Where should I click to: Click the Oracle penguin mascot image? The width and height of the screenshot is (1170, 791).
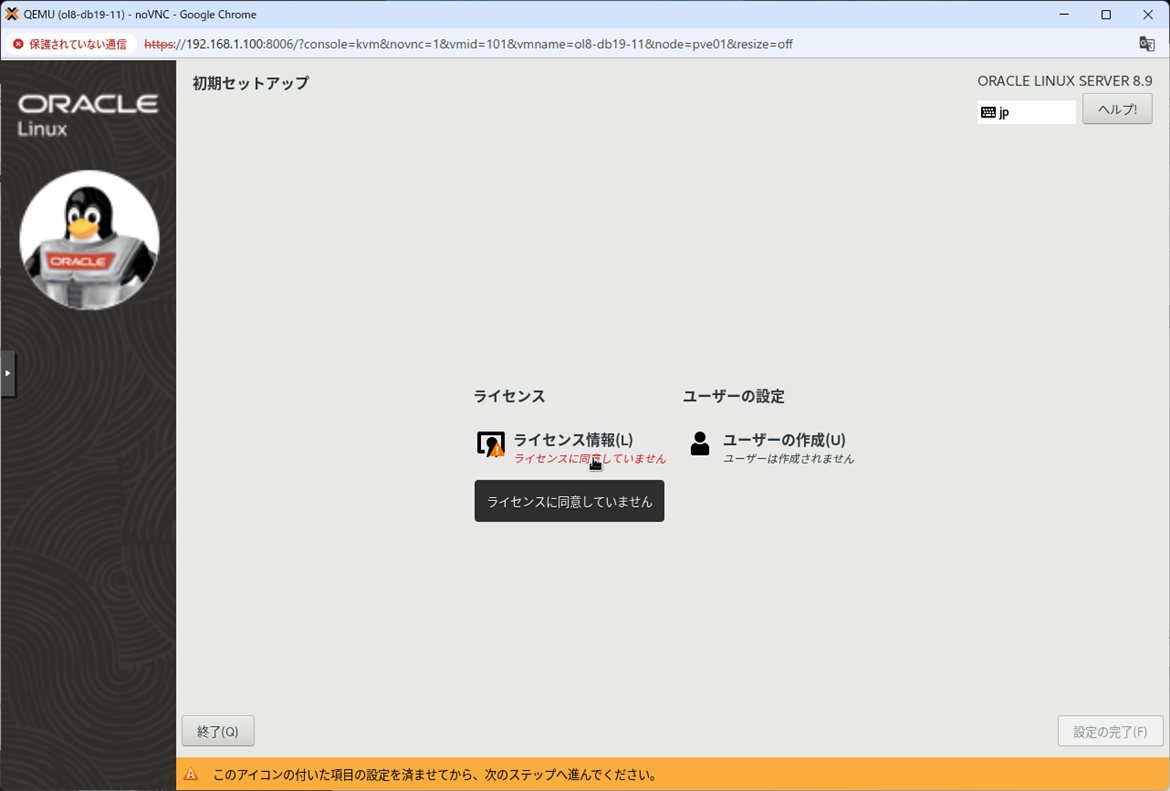[89, 240]
